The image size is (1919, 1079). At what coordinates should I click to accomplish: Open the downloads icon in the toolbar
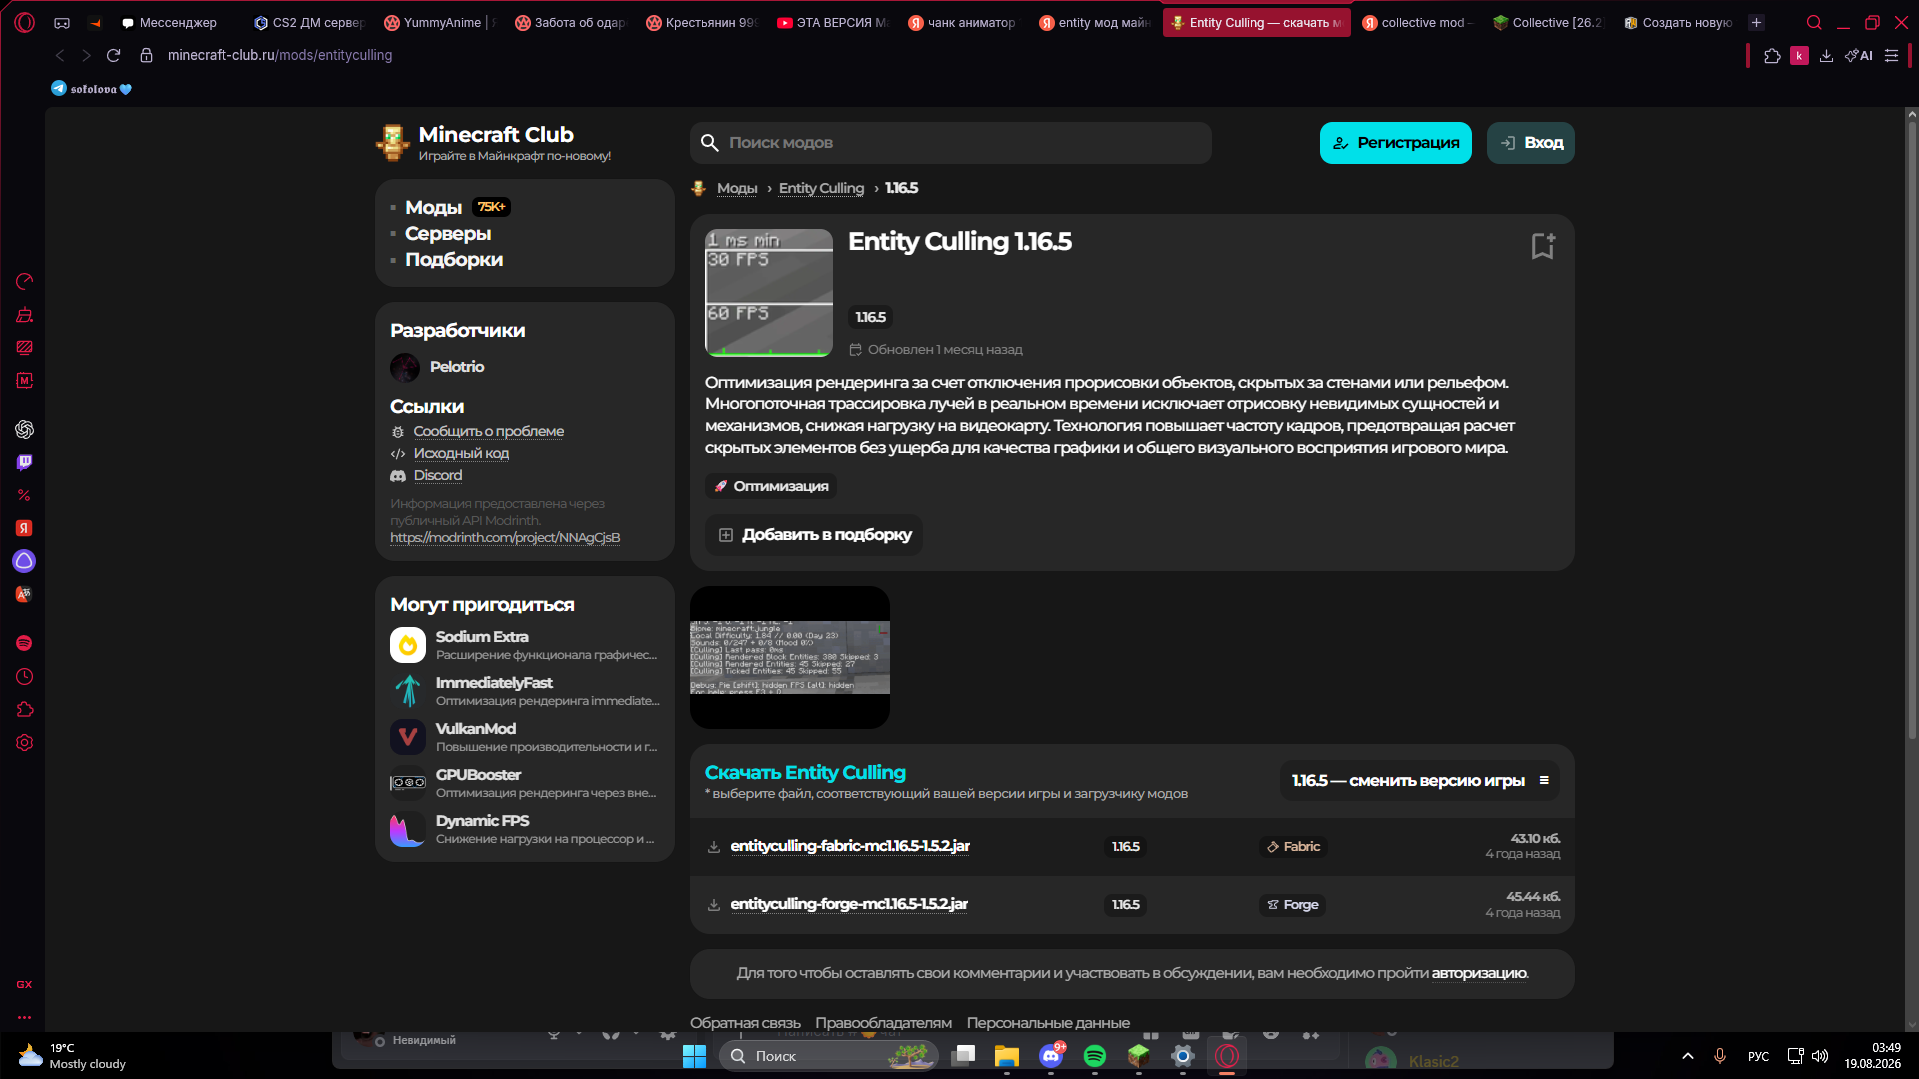(1826, 56)
